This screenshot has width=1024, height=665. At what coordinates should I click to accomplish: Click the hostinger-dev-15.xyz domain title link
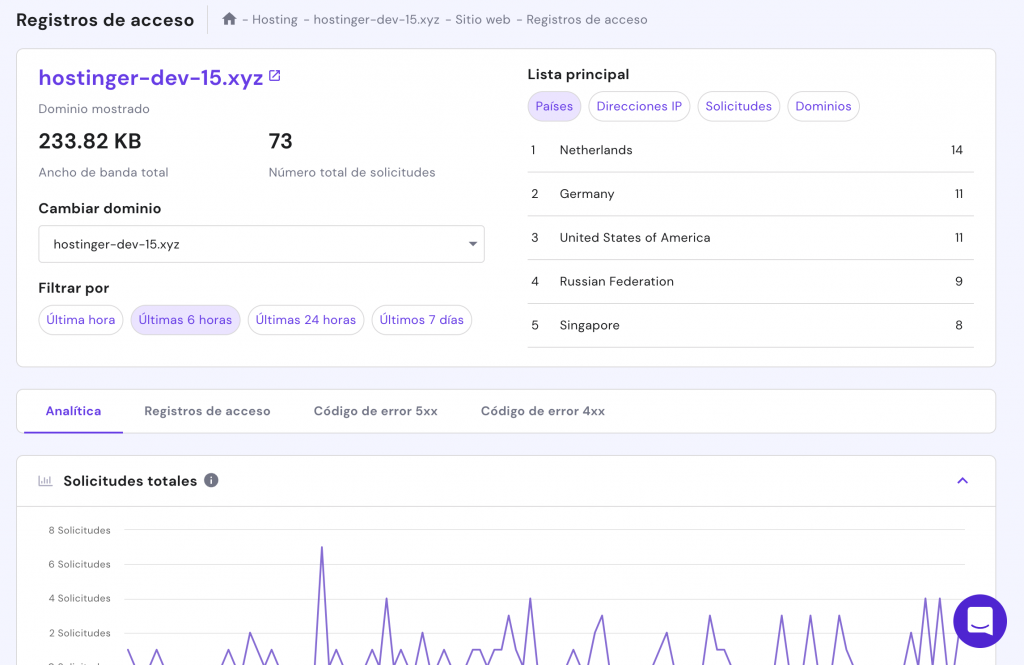[150, 78]
